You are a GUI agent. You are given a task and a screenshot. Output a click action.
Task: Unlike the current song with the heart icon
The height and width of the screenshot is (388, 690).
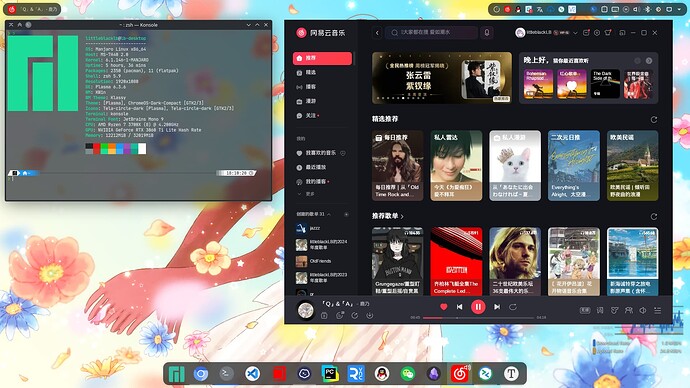[x=444, y=307]
